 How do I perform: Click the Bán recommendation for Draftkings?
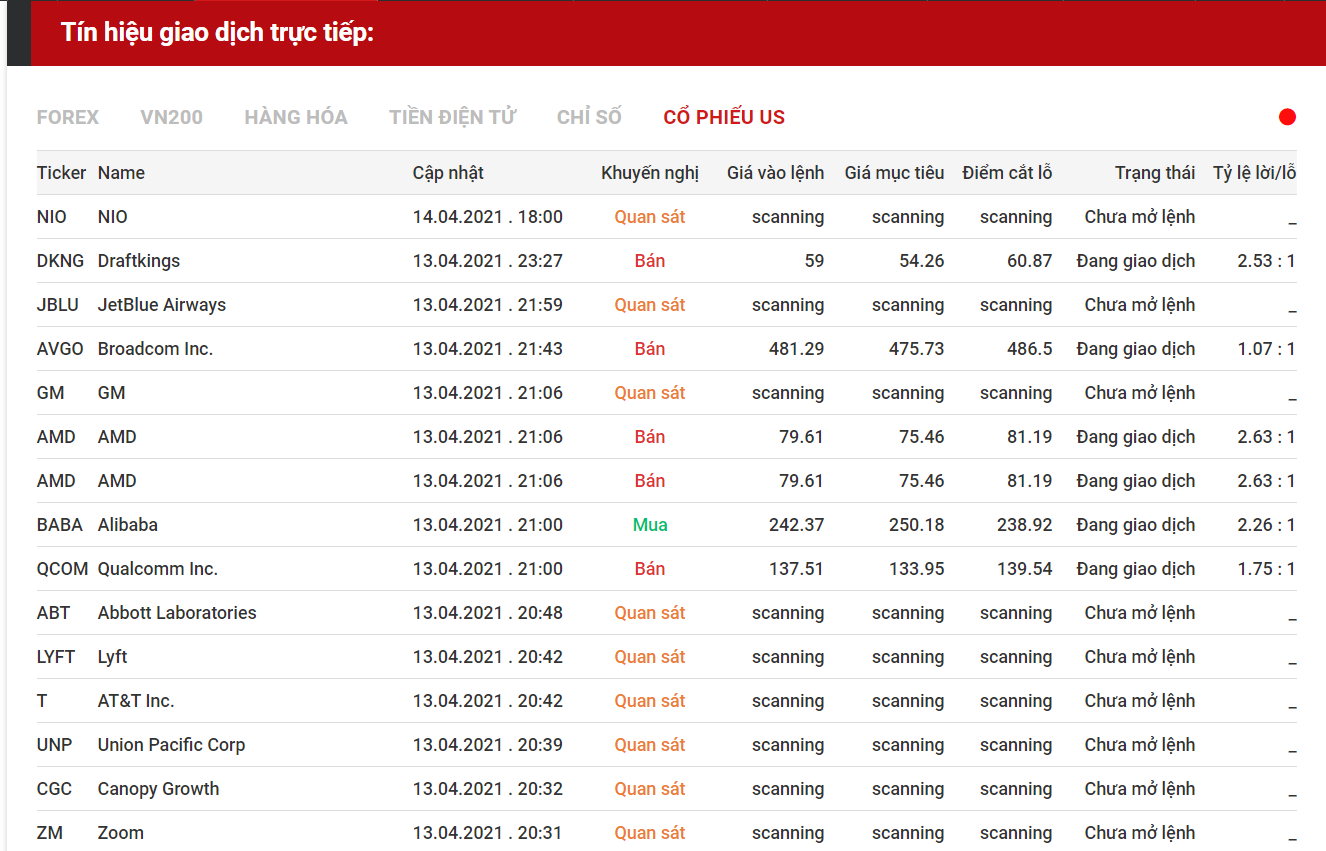click(x=650, y=261)
